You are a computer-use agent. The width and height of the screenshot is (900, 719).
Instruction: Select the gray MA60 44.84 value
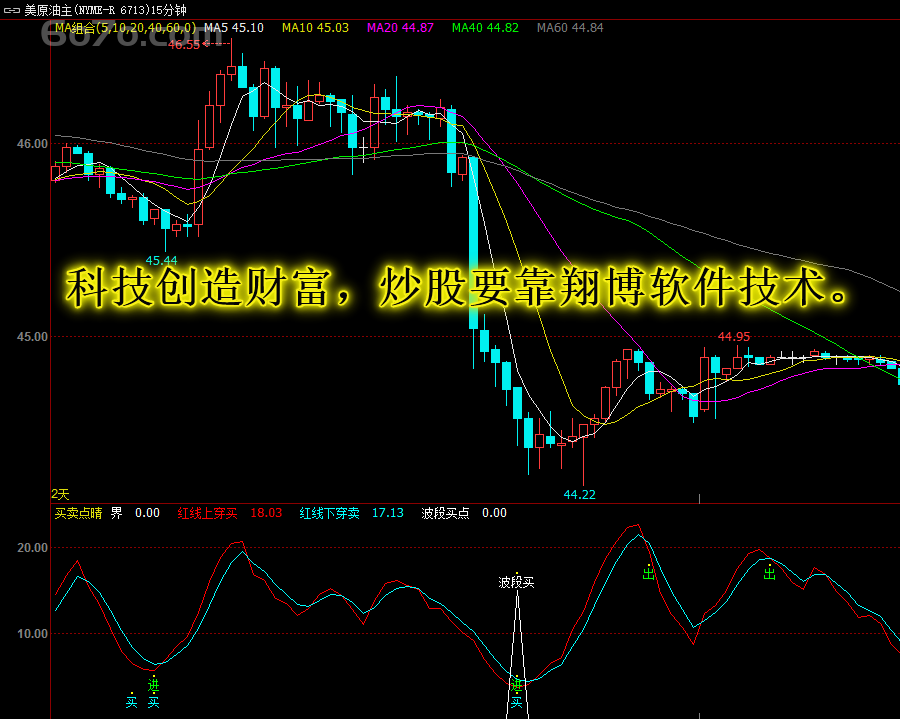pyautogui.click(x=570, y=28)
